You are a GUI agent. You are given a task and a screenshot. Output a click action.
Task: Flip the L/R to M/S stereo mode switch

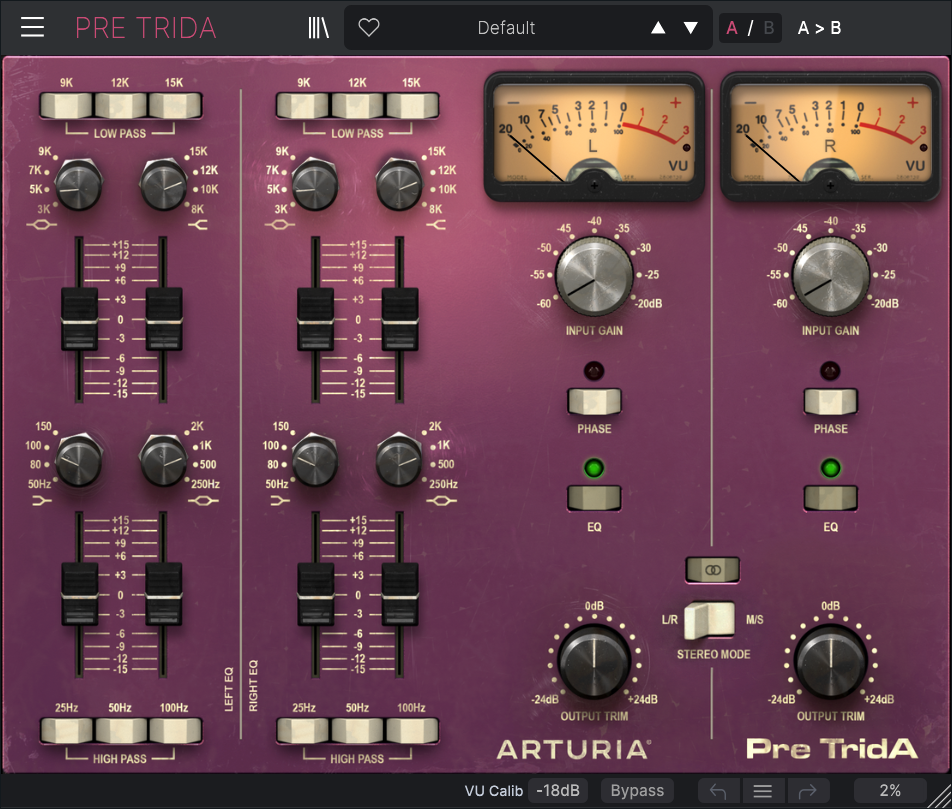click(711, 620)
